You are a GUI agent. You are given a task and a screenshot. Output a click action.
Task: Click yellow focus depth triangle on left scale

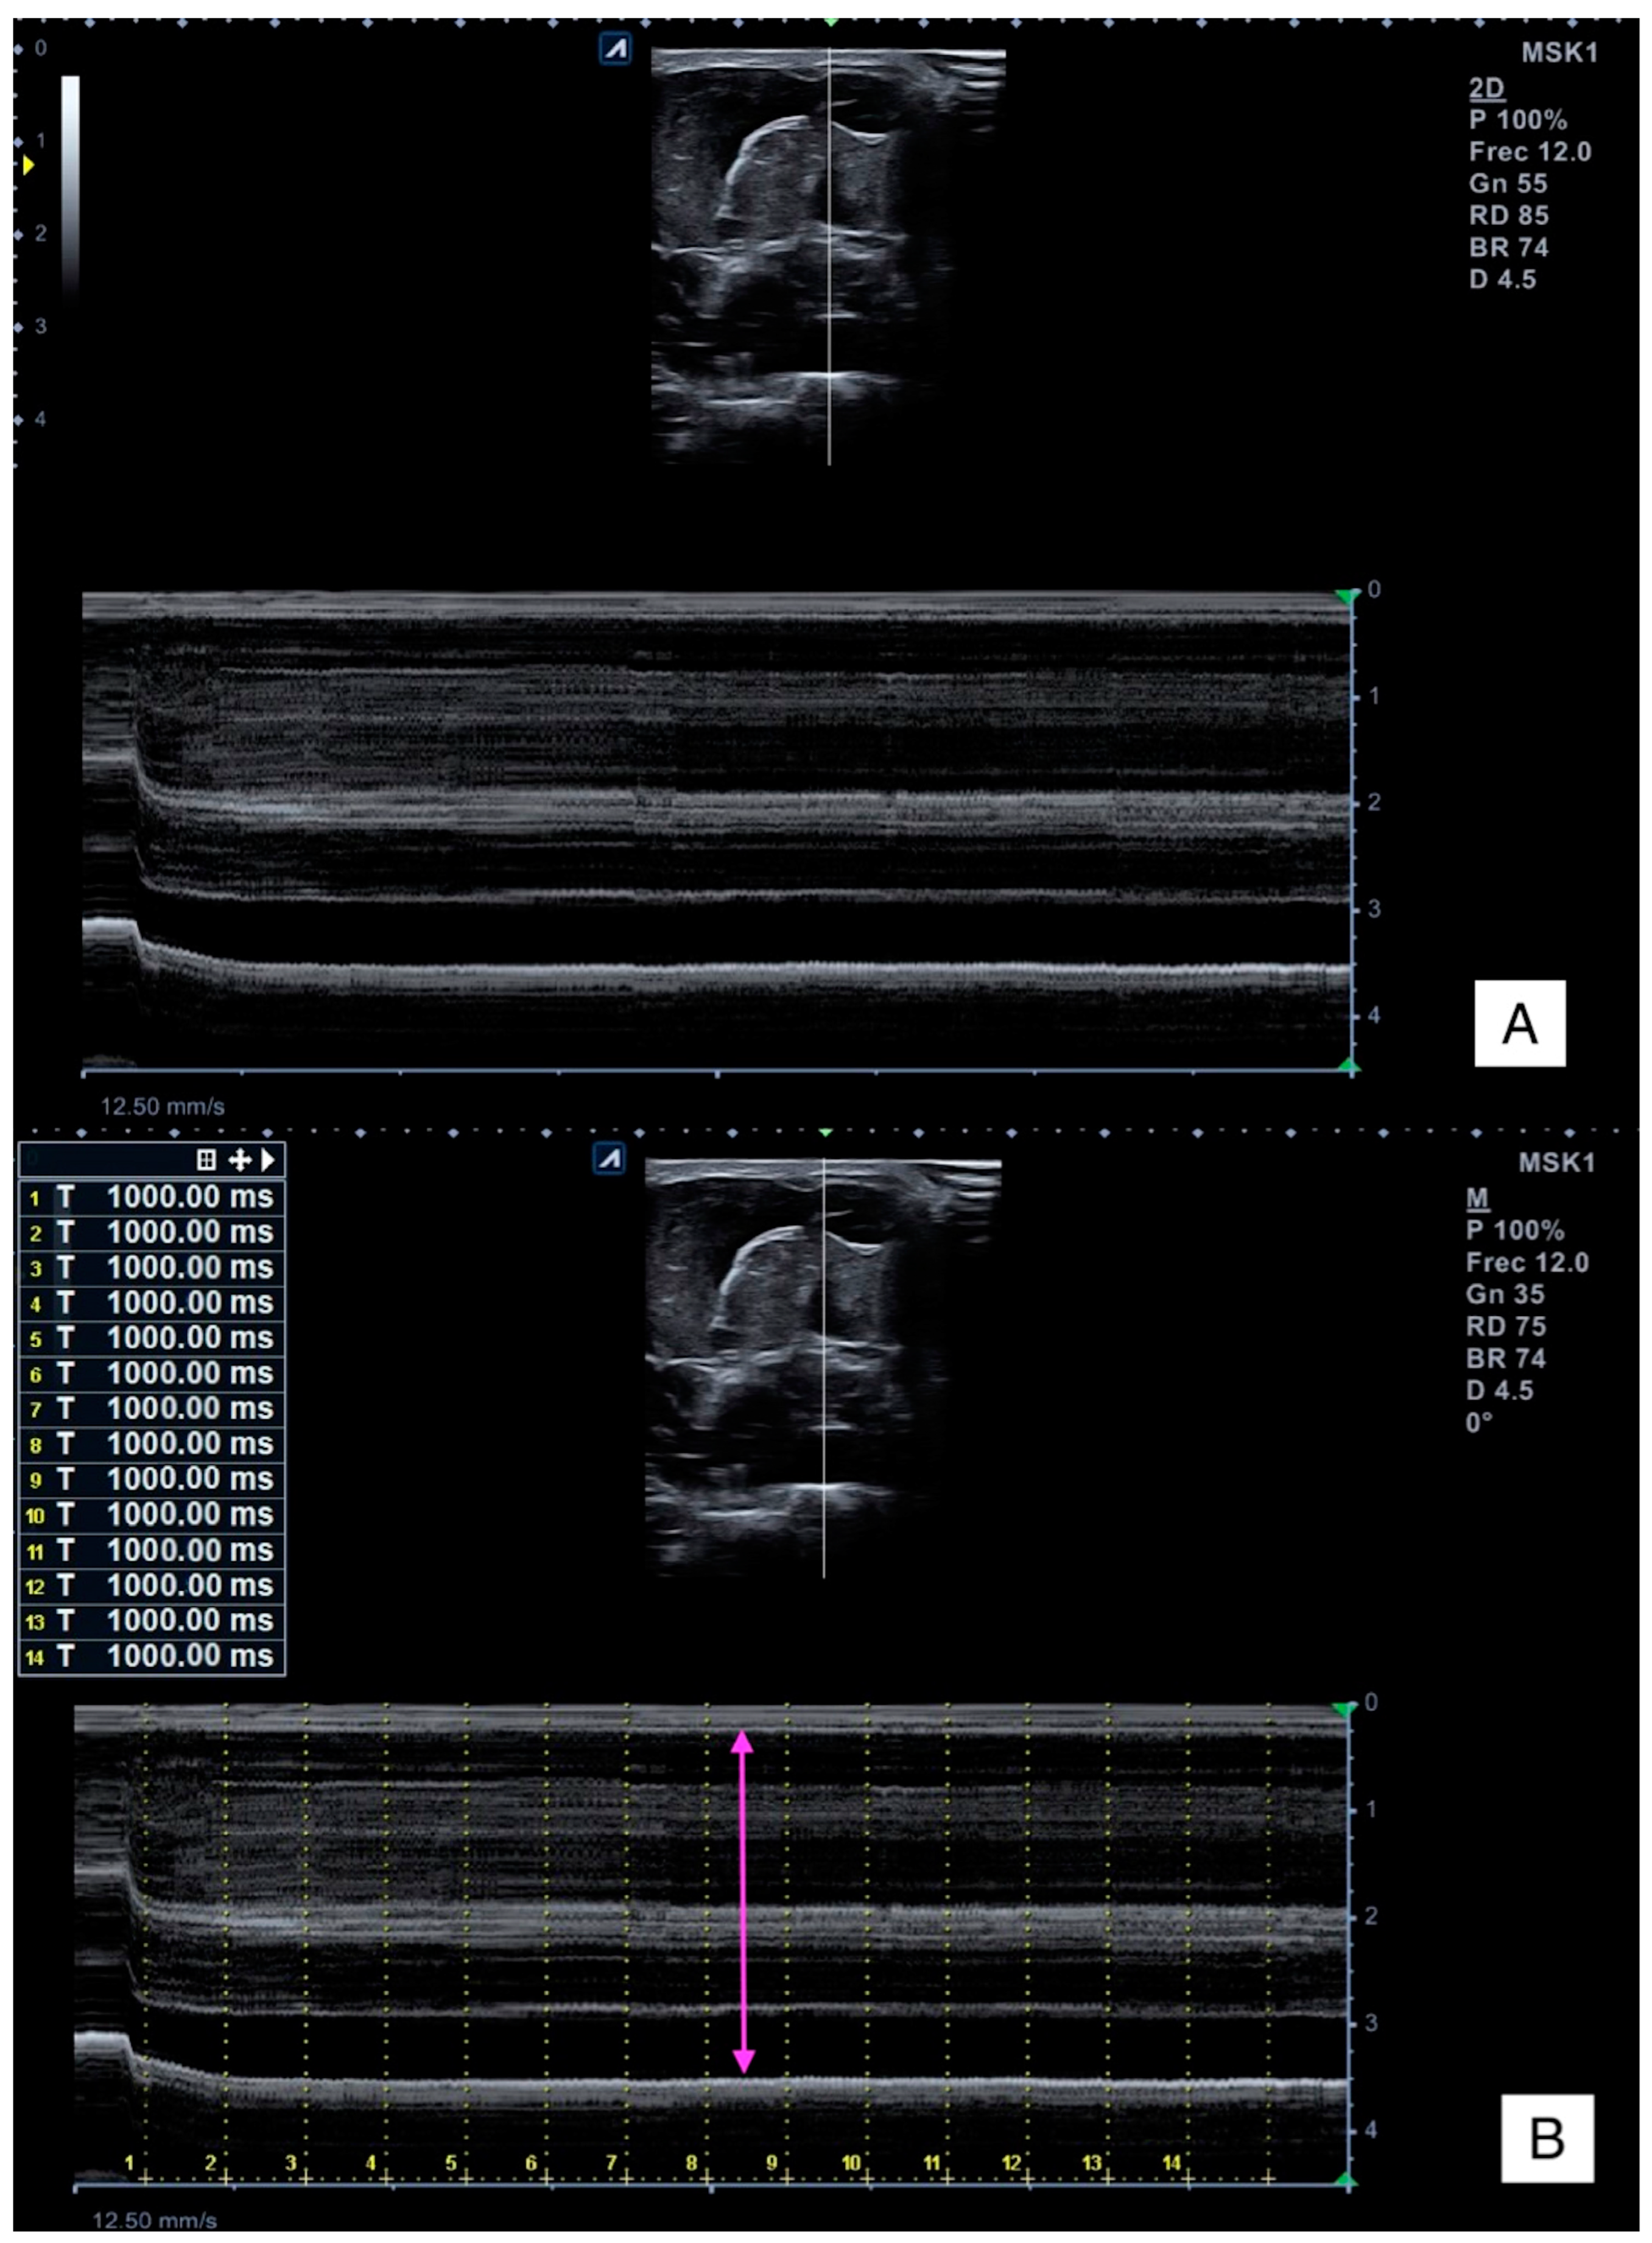click(28, 165)
